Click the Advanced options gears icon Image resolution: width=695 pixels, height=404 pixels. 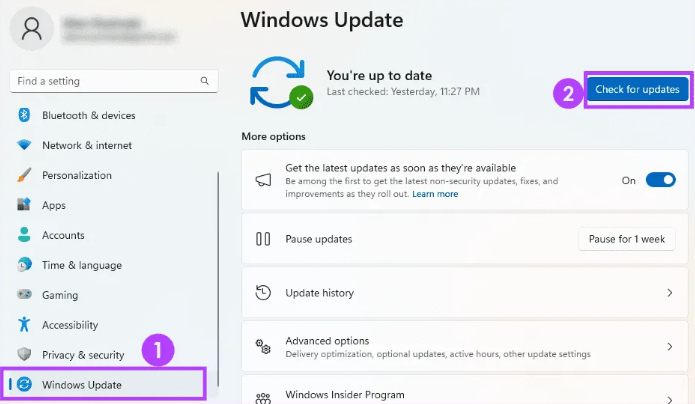[x=263, y=346]
